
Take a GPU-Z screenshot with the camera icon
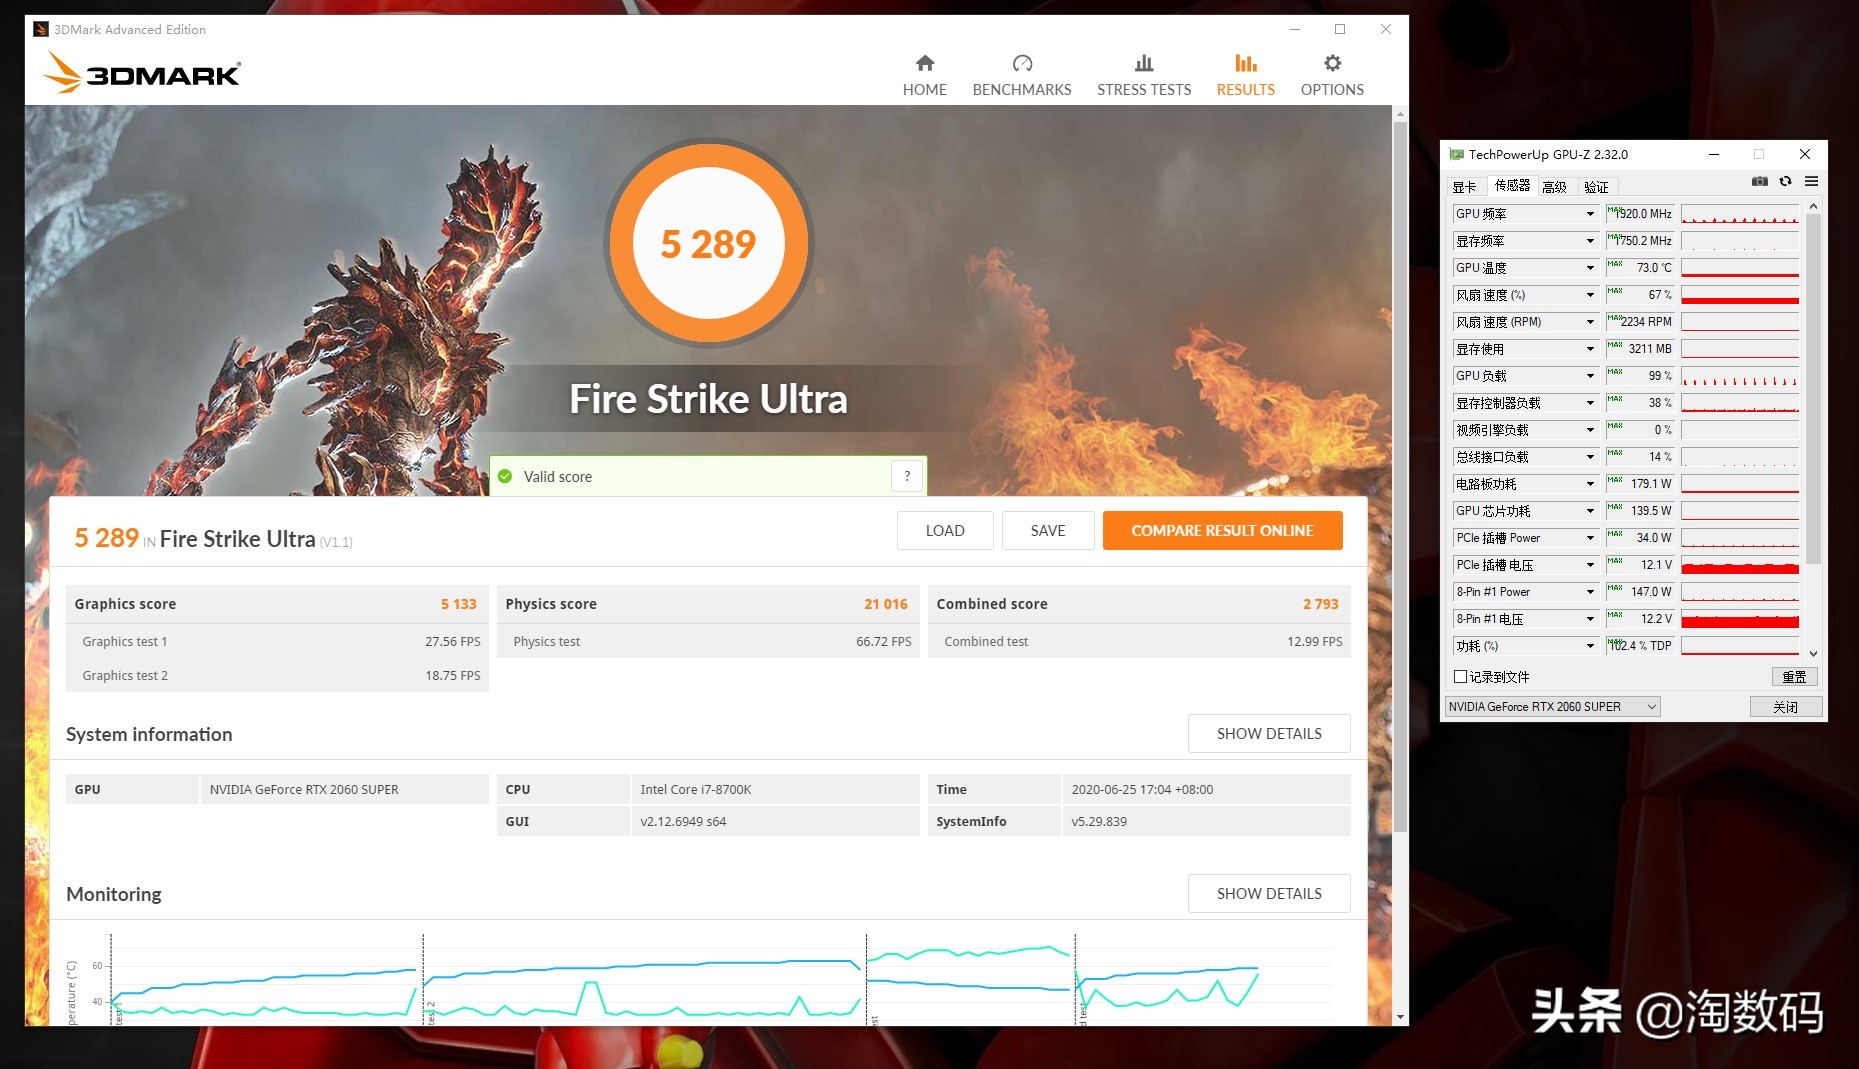[x=1760, y=182]
